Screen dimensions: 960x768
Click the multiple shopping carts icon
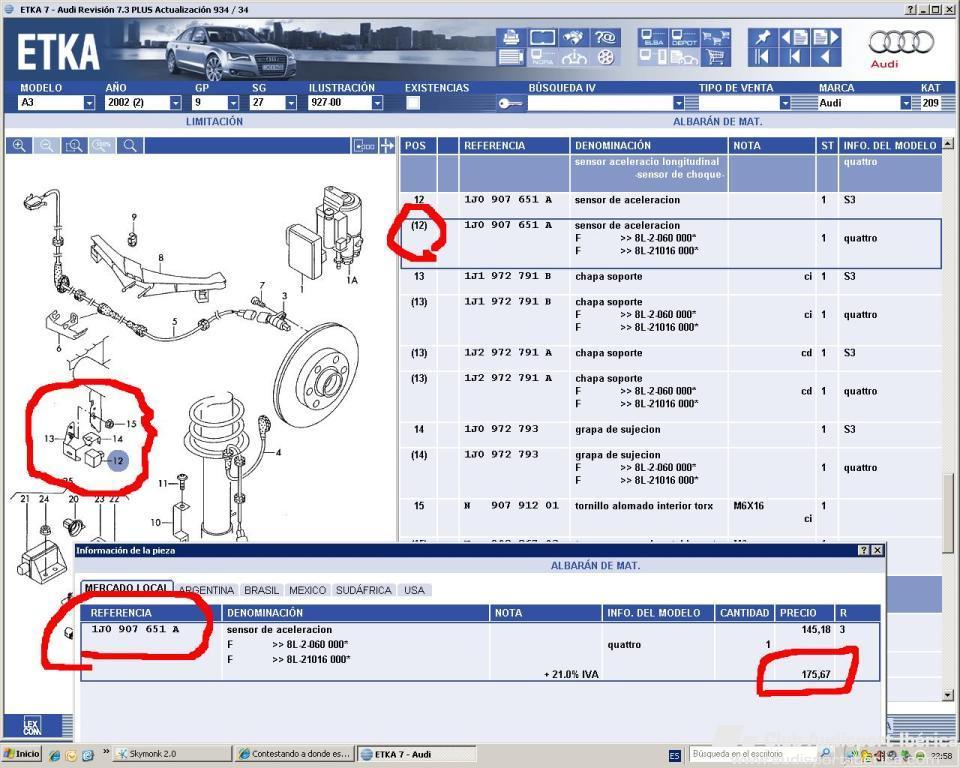tap(715, 38)
